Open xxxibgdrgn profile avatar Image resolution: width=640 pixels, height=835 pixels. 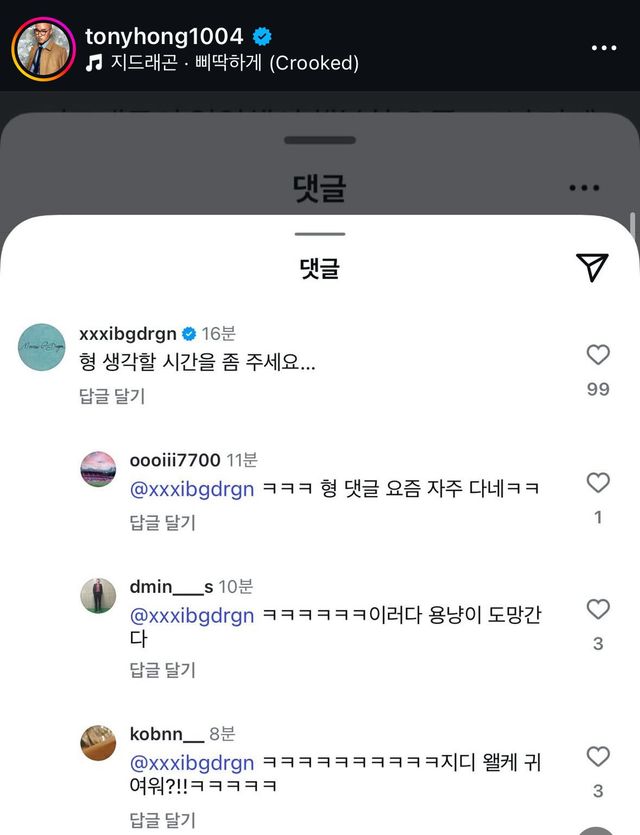pos(43,347)
